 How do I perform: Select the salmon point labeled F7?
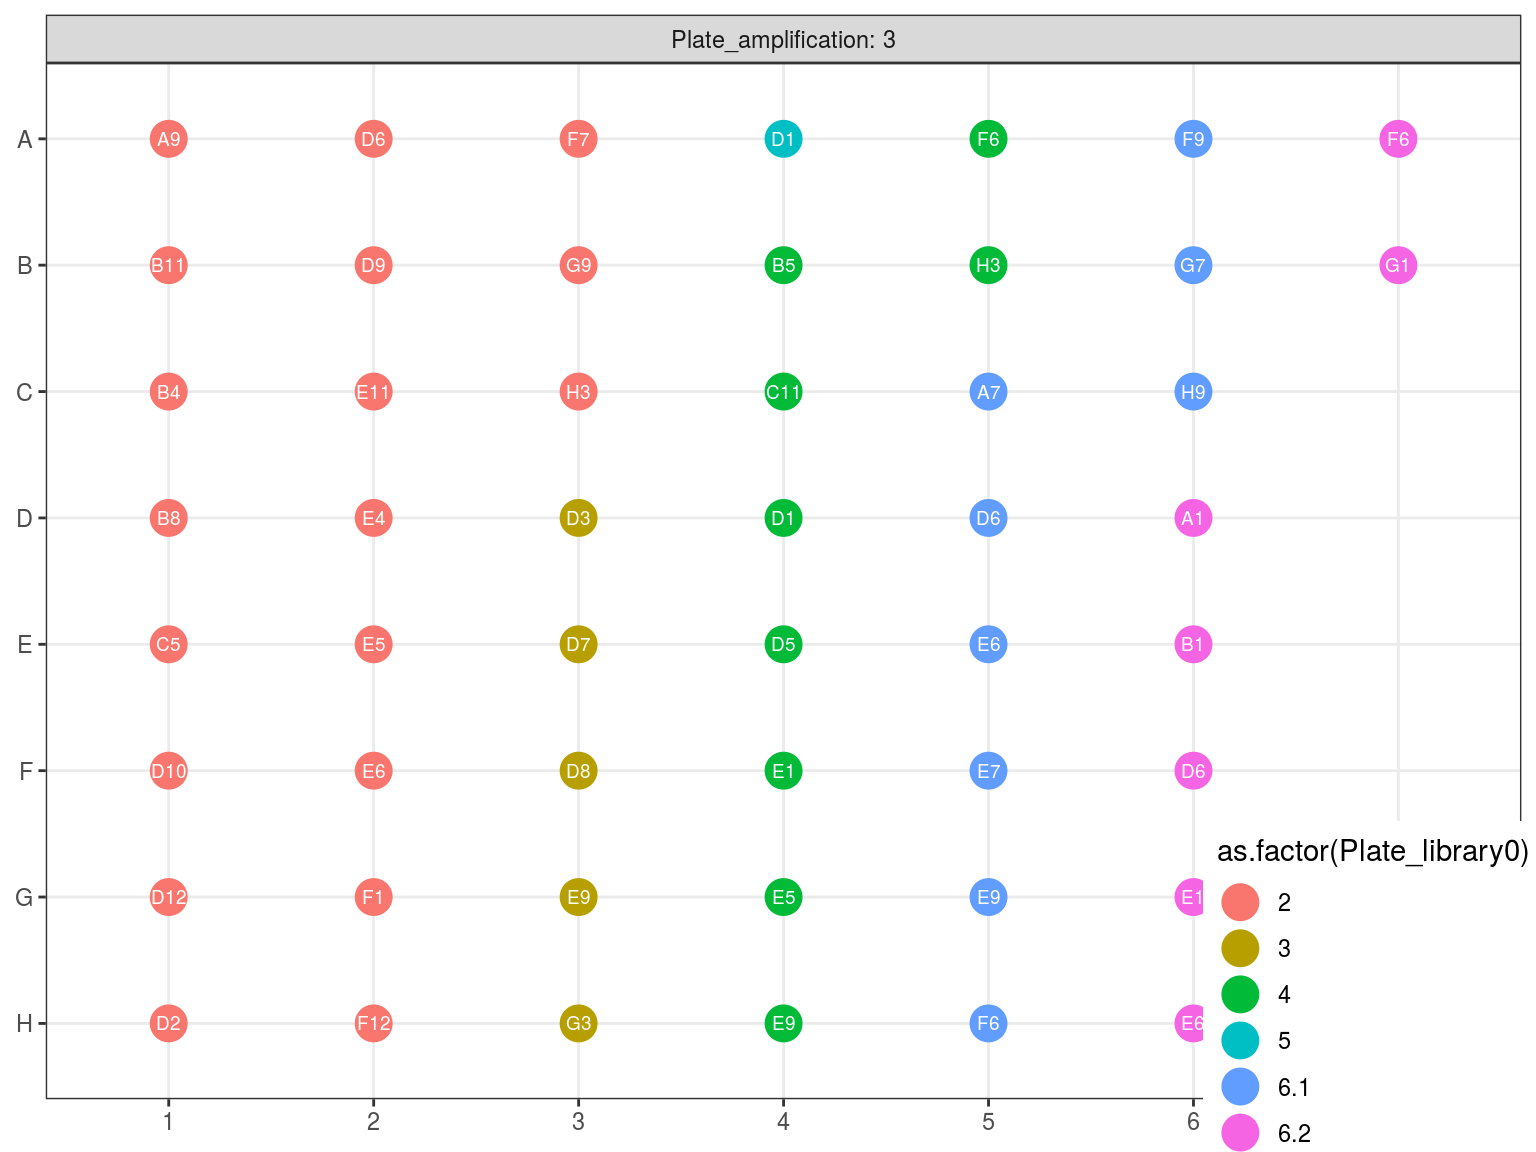click(x=578, y=139)
